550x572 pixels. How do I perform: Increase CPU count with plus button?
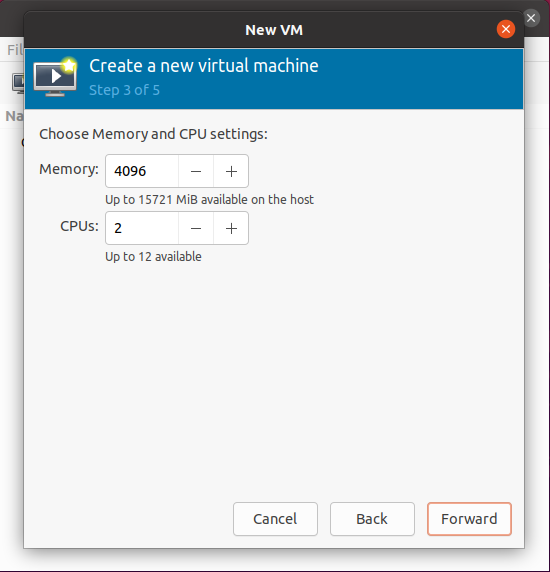pyautogui.click(x=231, y=228)
